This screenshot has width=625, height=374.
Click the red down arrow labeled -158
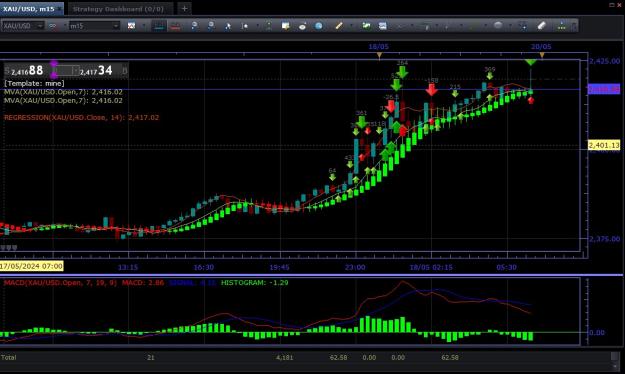point(431,90)
